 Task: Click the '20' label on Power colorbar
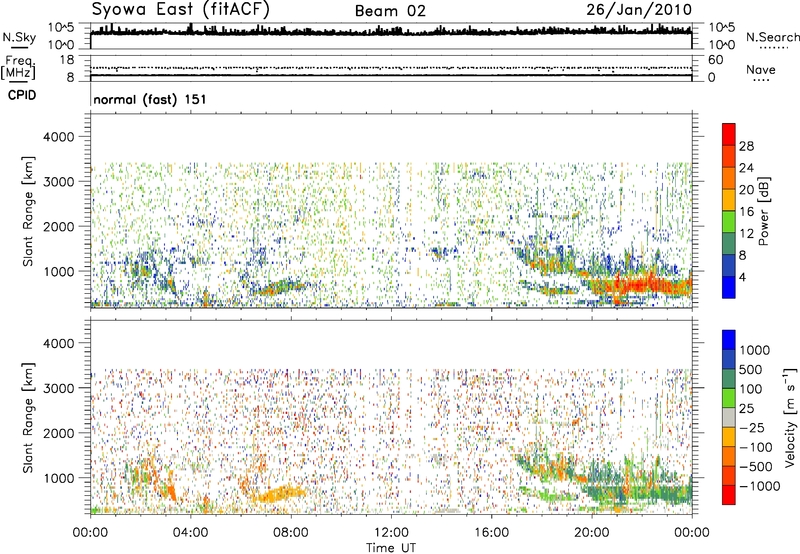[x=746, y=190]
